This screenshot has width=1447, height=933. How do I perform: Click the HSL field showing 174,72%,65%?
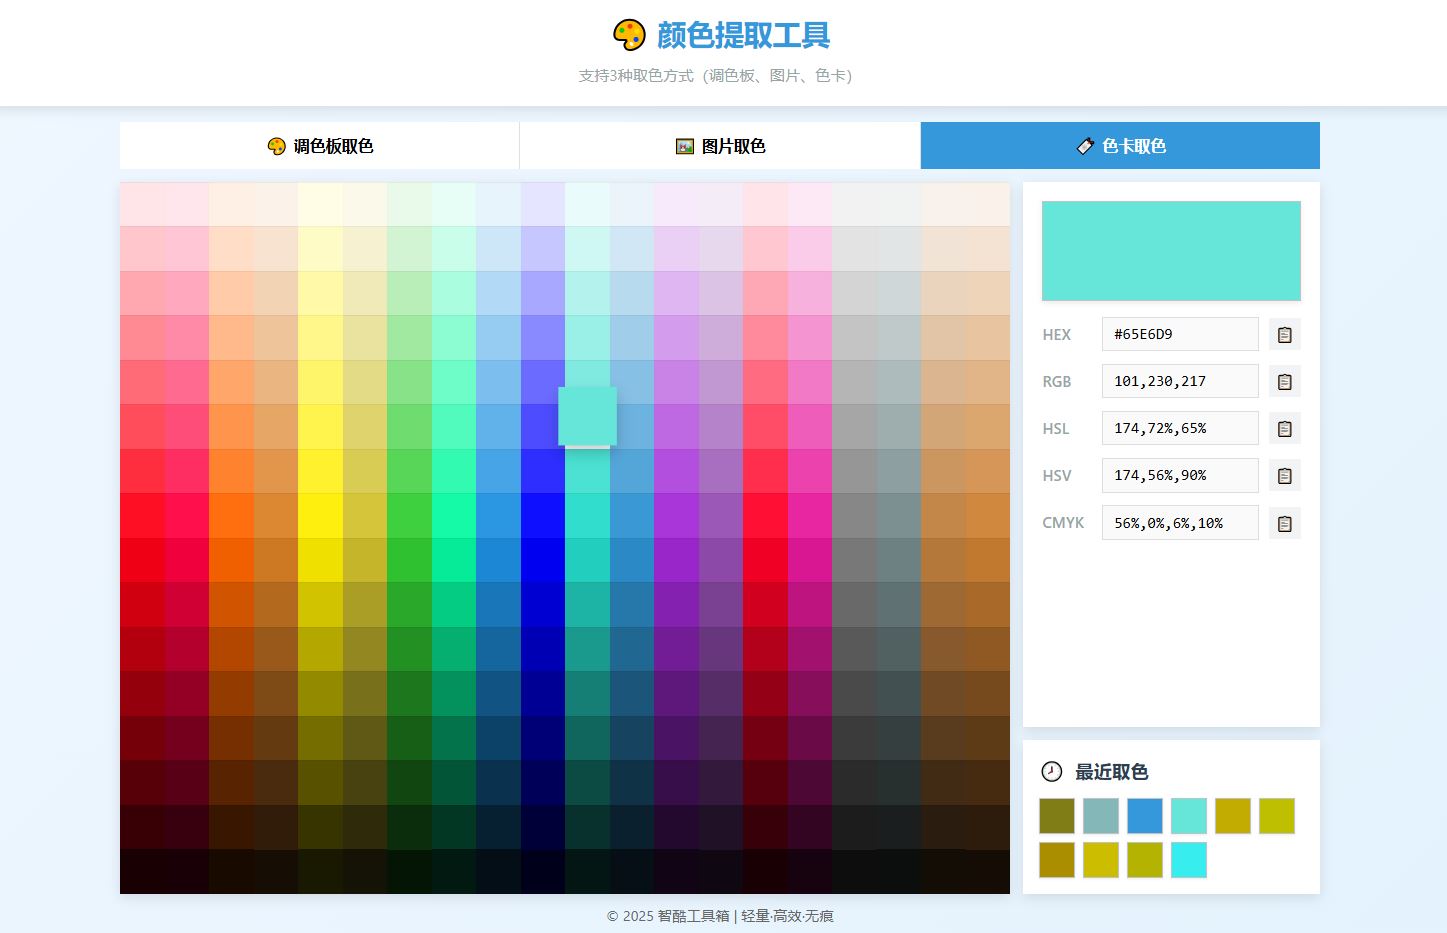click(x=1180, y=428)
